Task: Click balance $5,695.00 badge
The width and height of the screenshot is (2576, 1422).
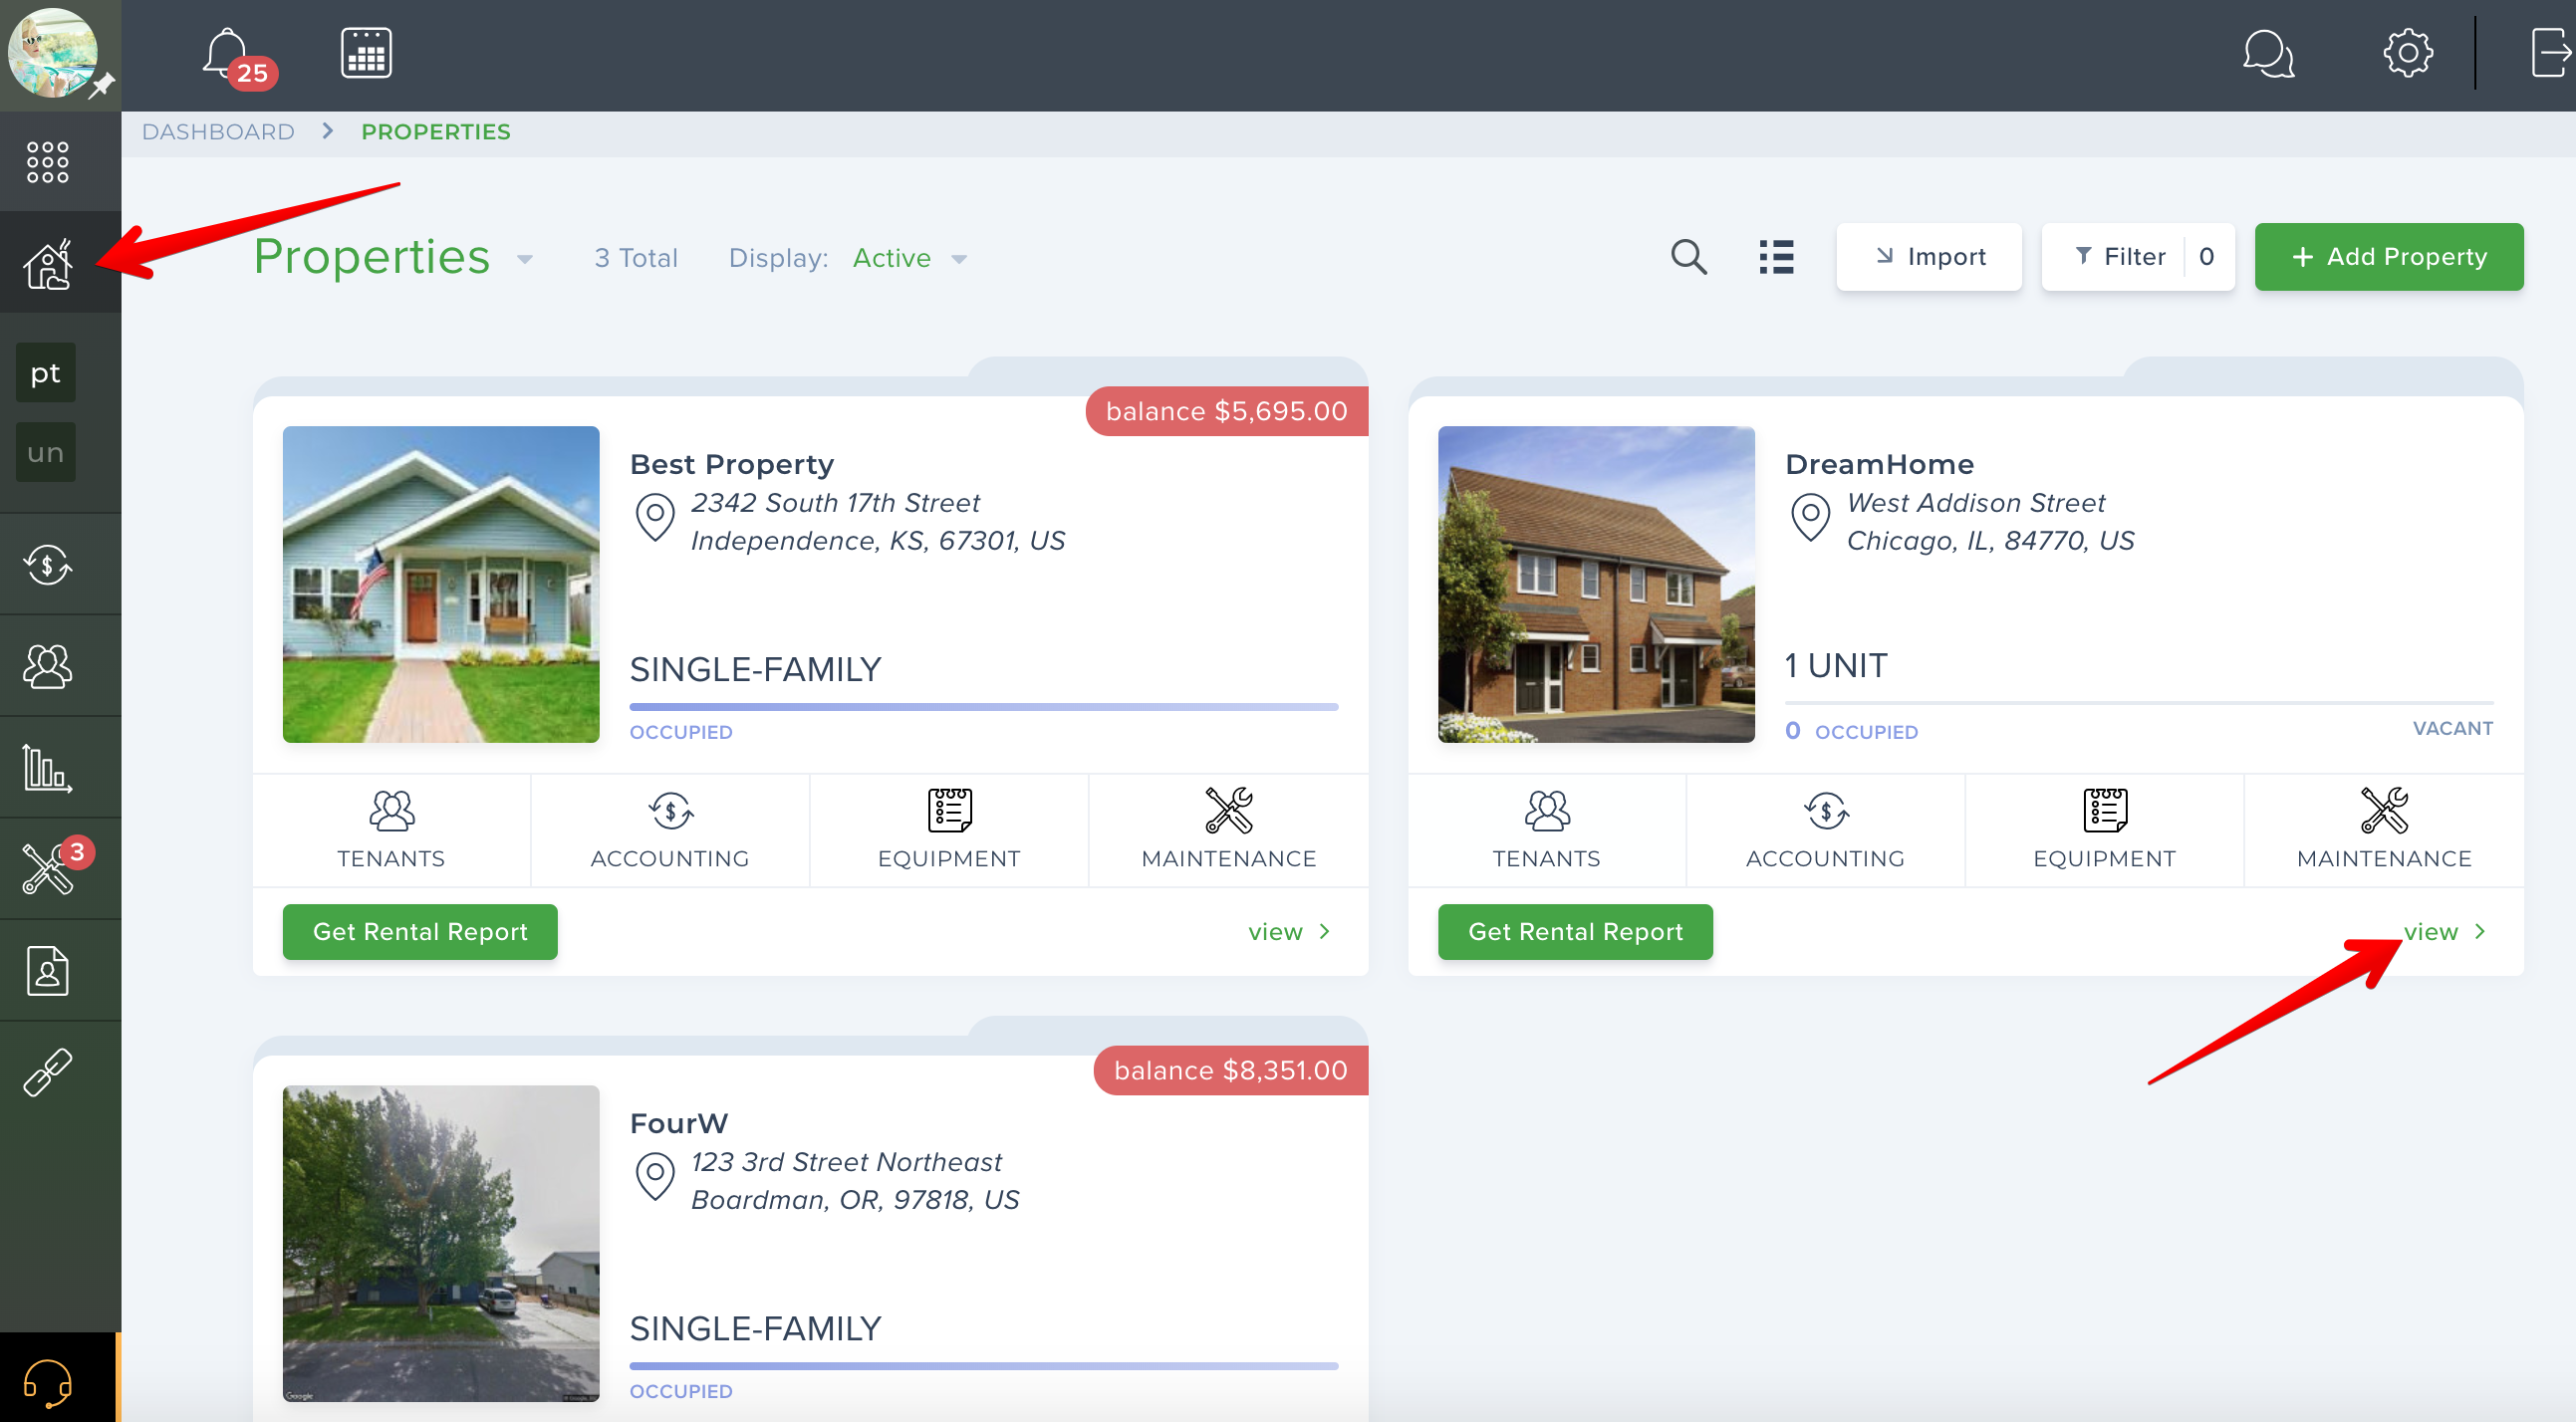Action: [x=1227, y=411]
